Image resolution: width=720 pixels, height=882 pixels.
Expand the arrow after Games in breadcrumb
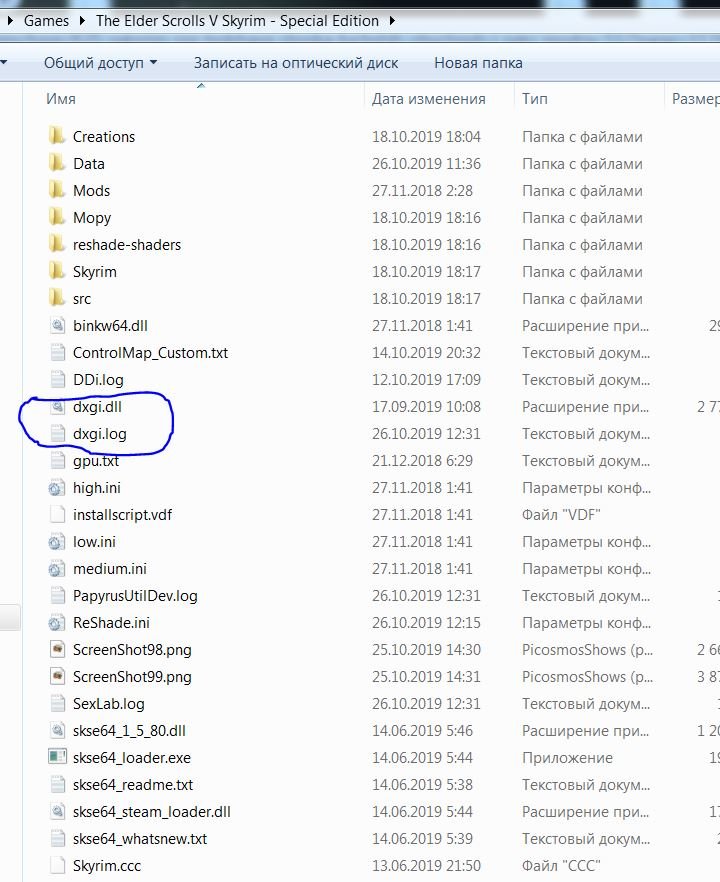[82, 20]
